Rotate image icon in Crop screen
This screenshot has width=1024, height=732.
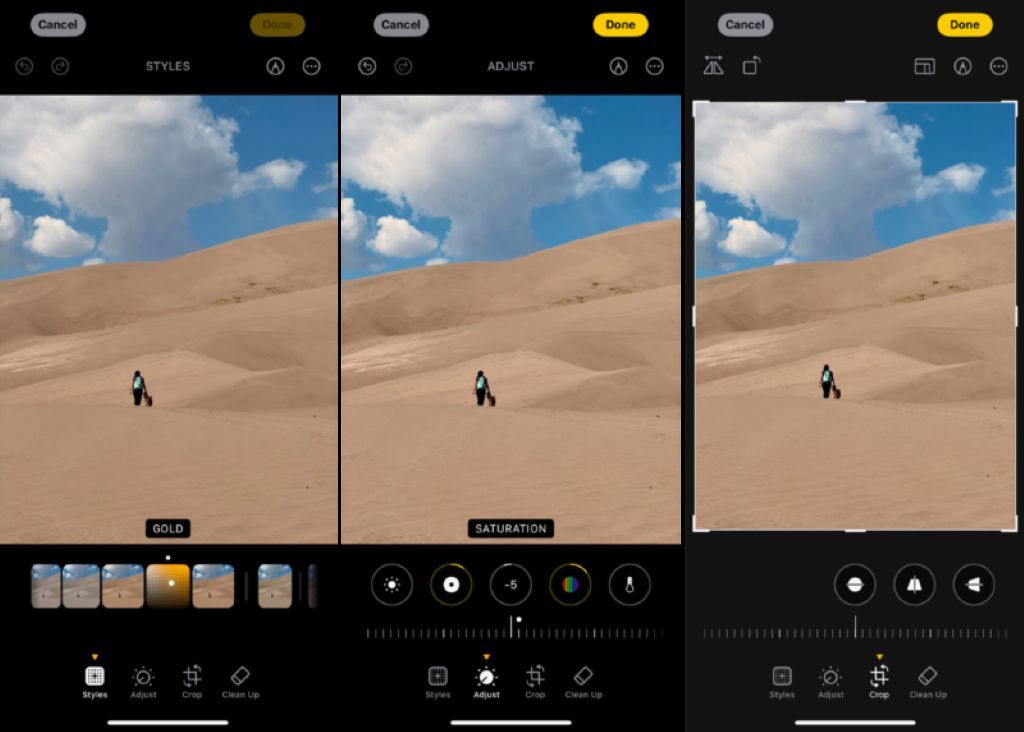[752, 66]
